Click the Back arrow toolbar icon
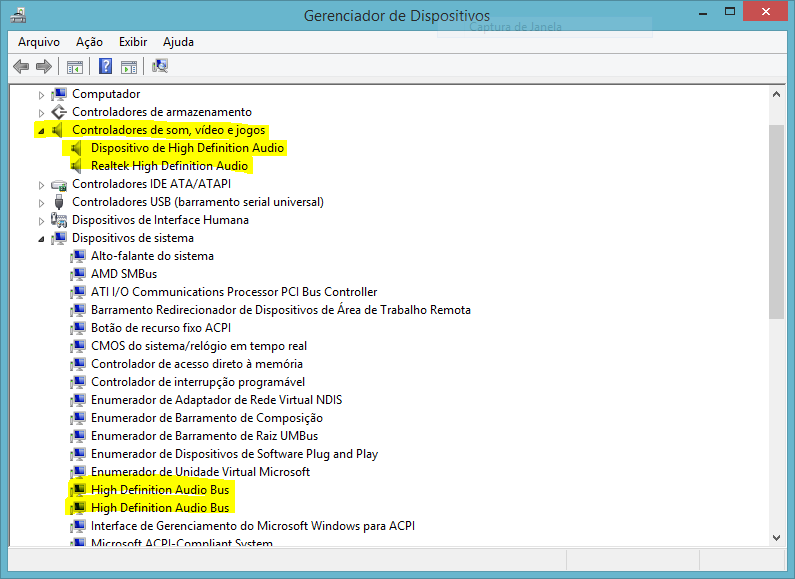795x579 pixels. point(21,66)
